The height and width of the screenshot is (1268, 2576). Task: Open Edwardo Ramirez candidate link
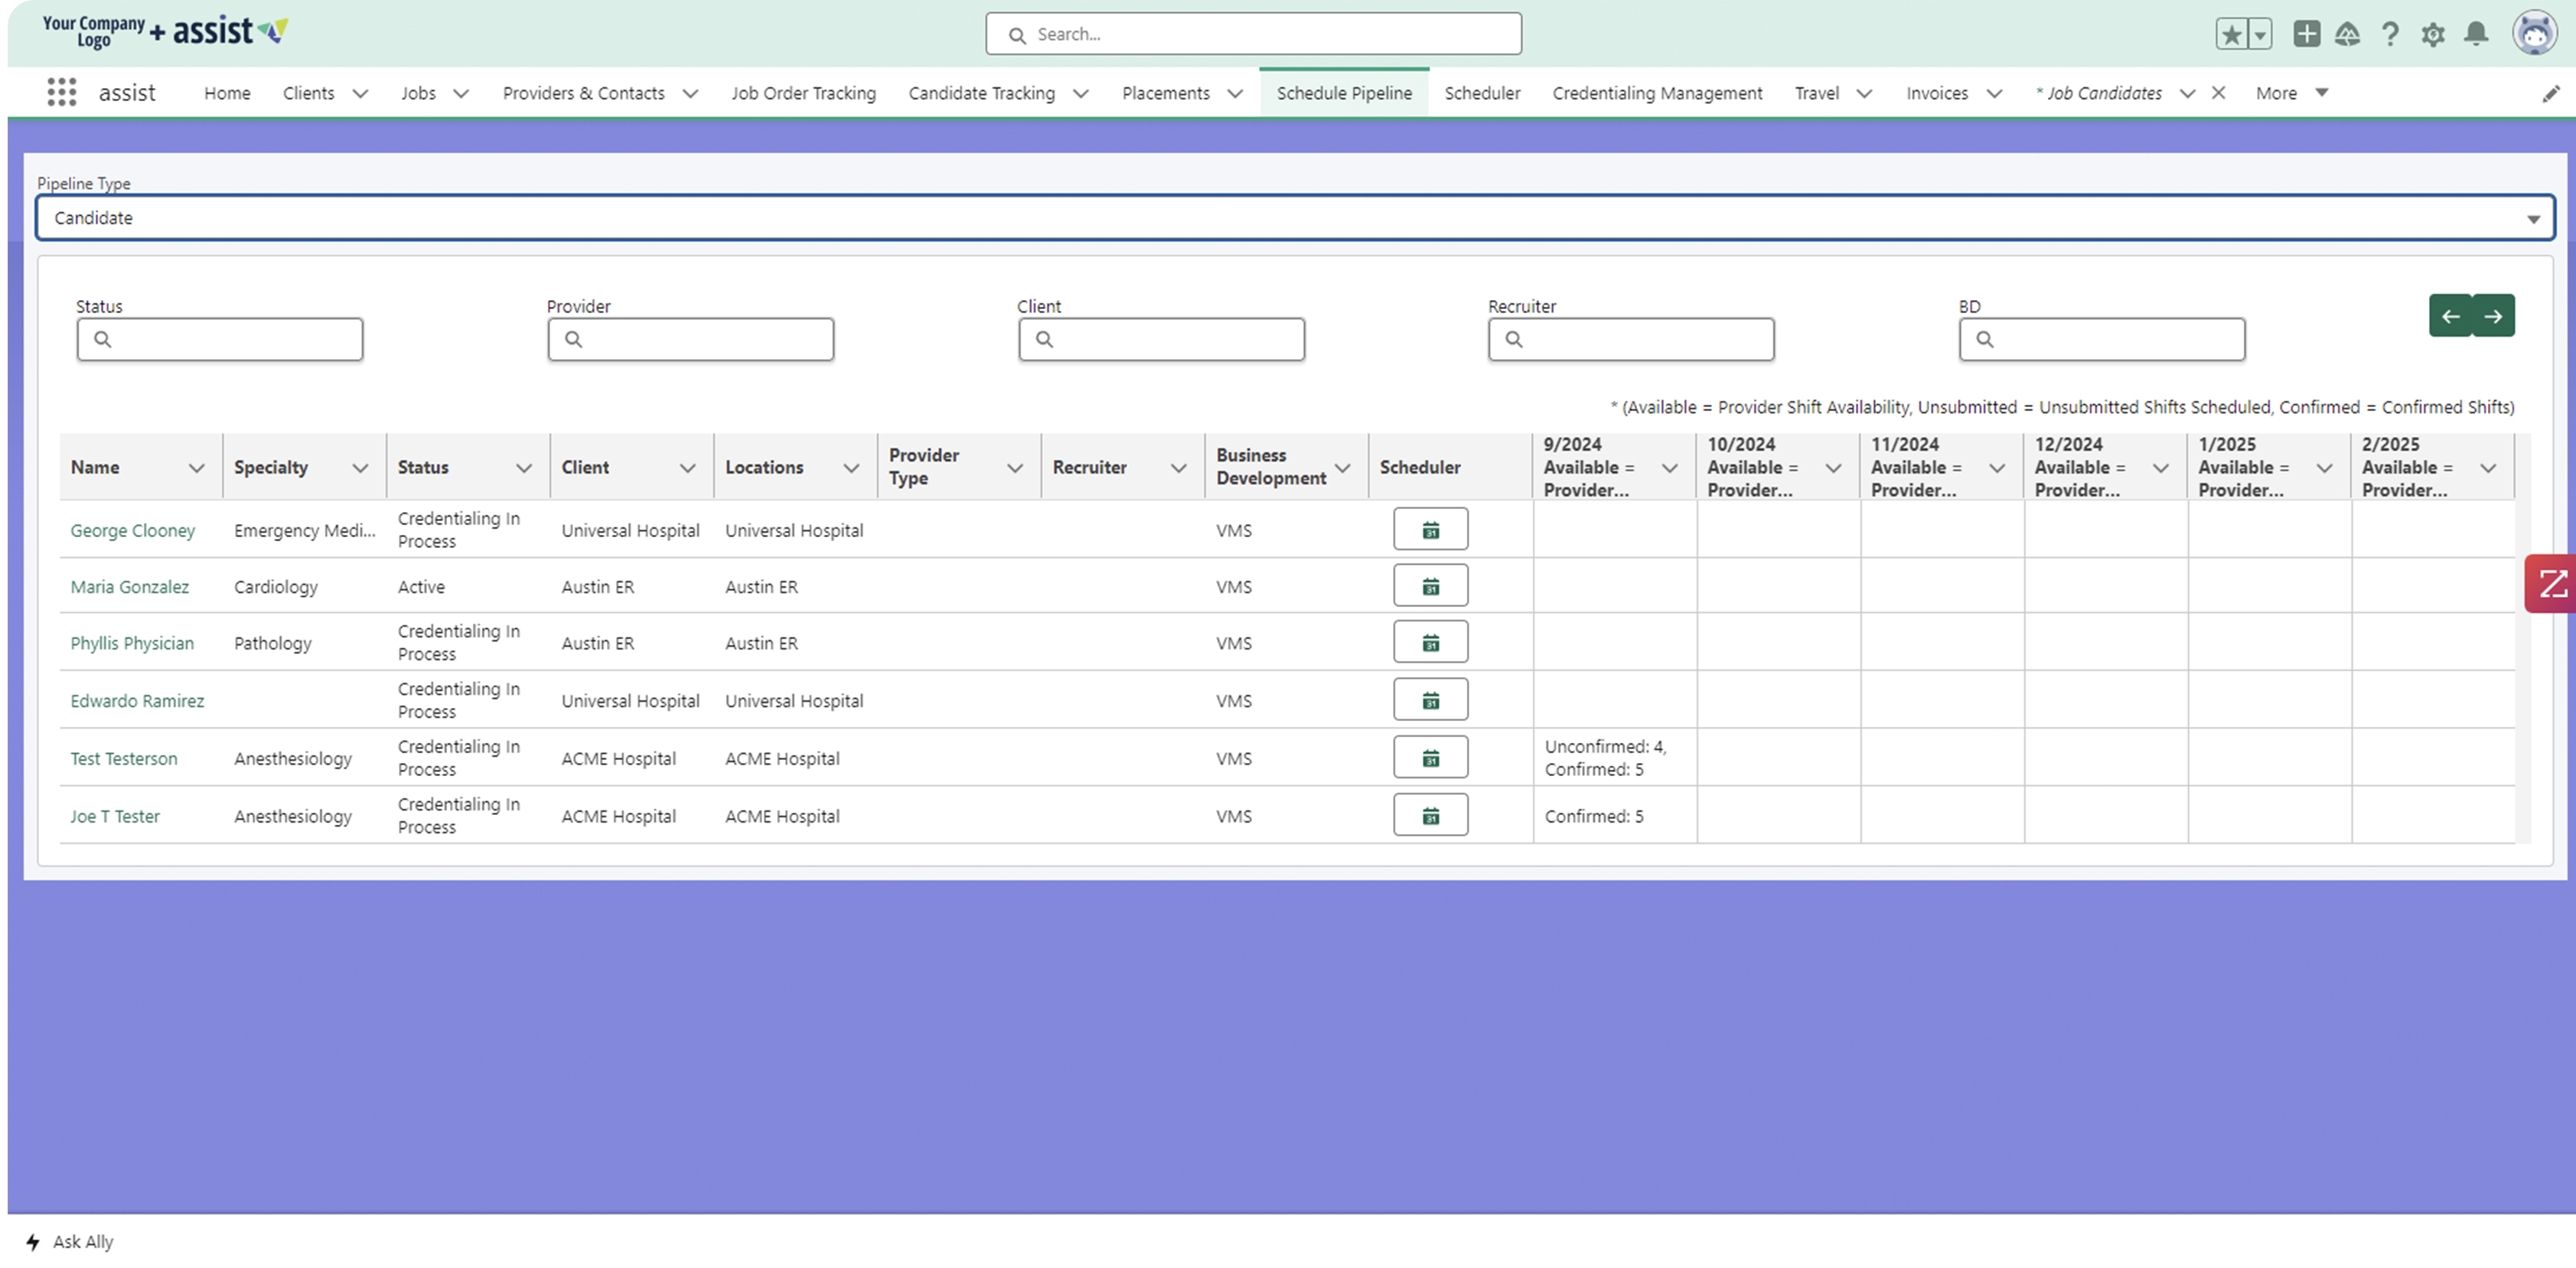click(137, 701)
